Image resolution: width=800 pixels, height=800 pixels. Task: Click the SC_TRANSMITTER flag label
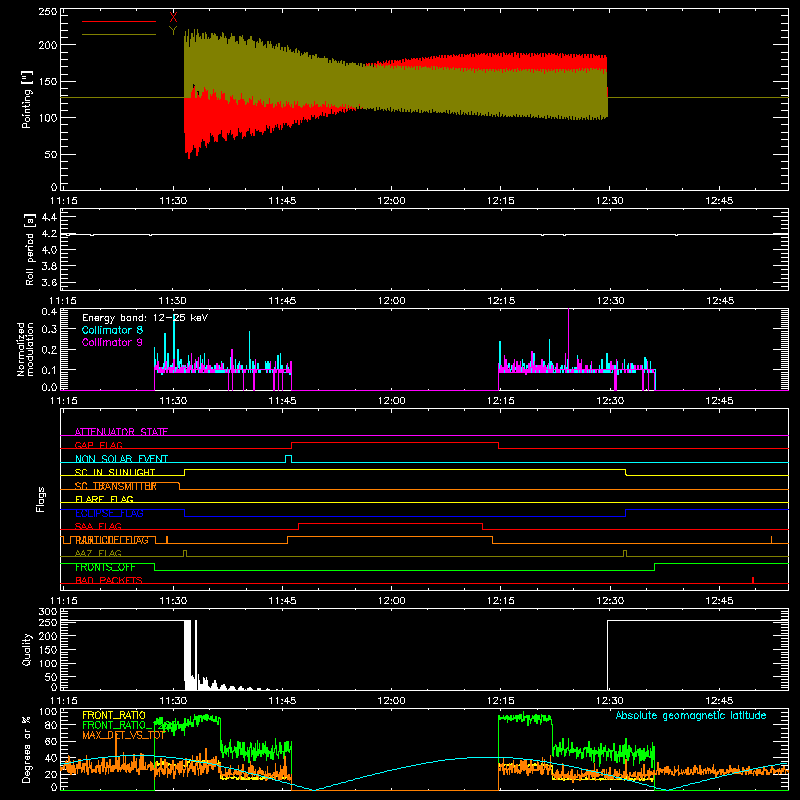click(116, 486)
